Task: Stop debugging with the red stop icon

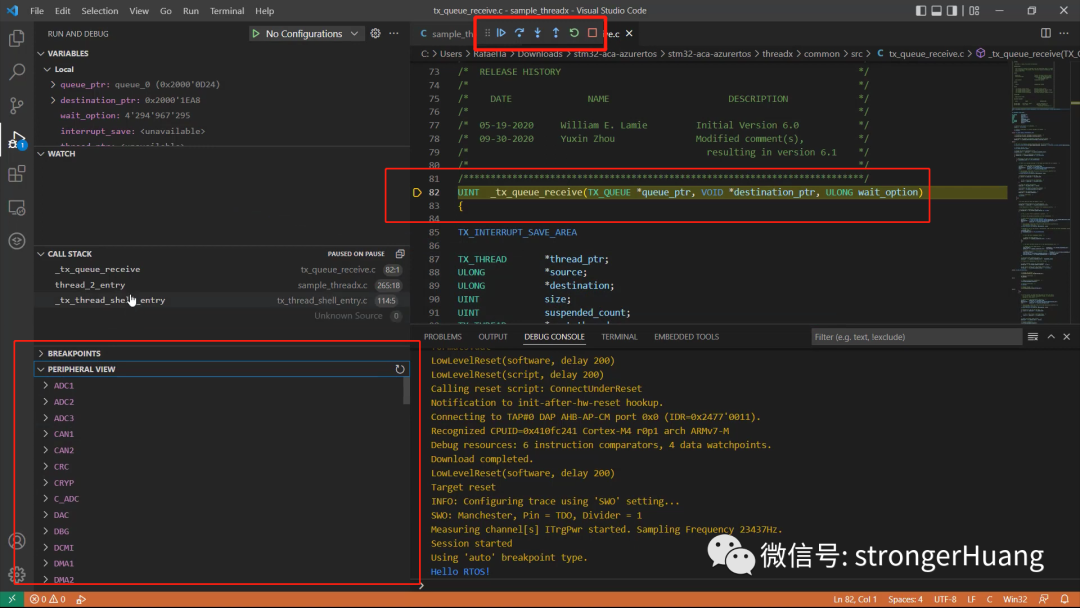Action: click(592, 33)
